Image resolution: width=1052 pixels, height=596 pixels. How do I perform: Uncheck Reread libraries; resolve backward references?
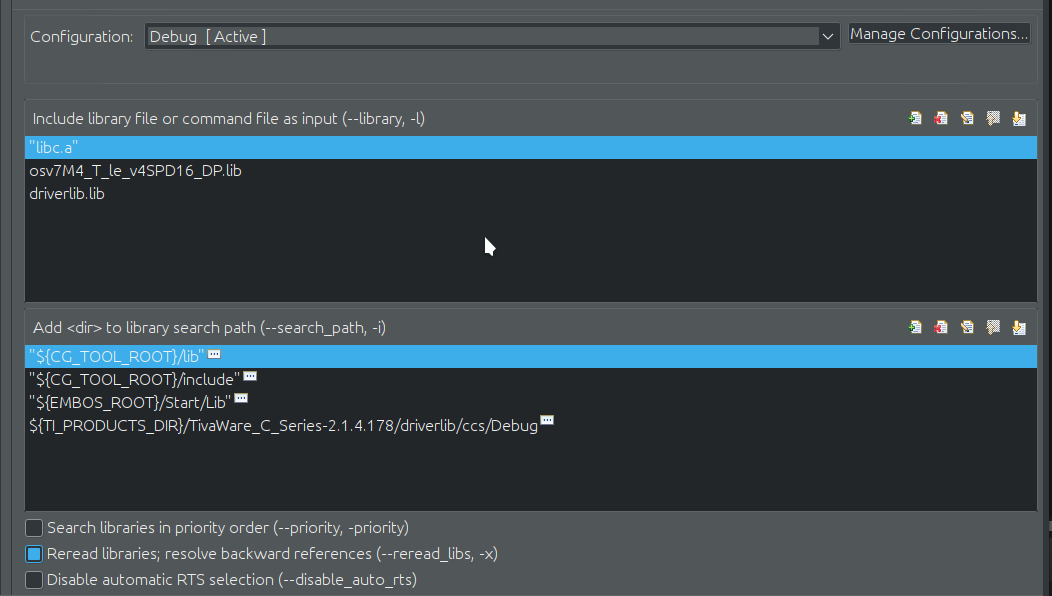click(34, 554)
